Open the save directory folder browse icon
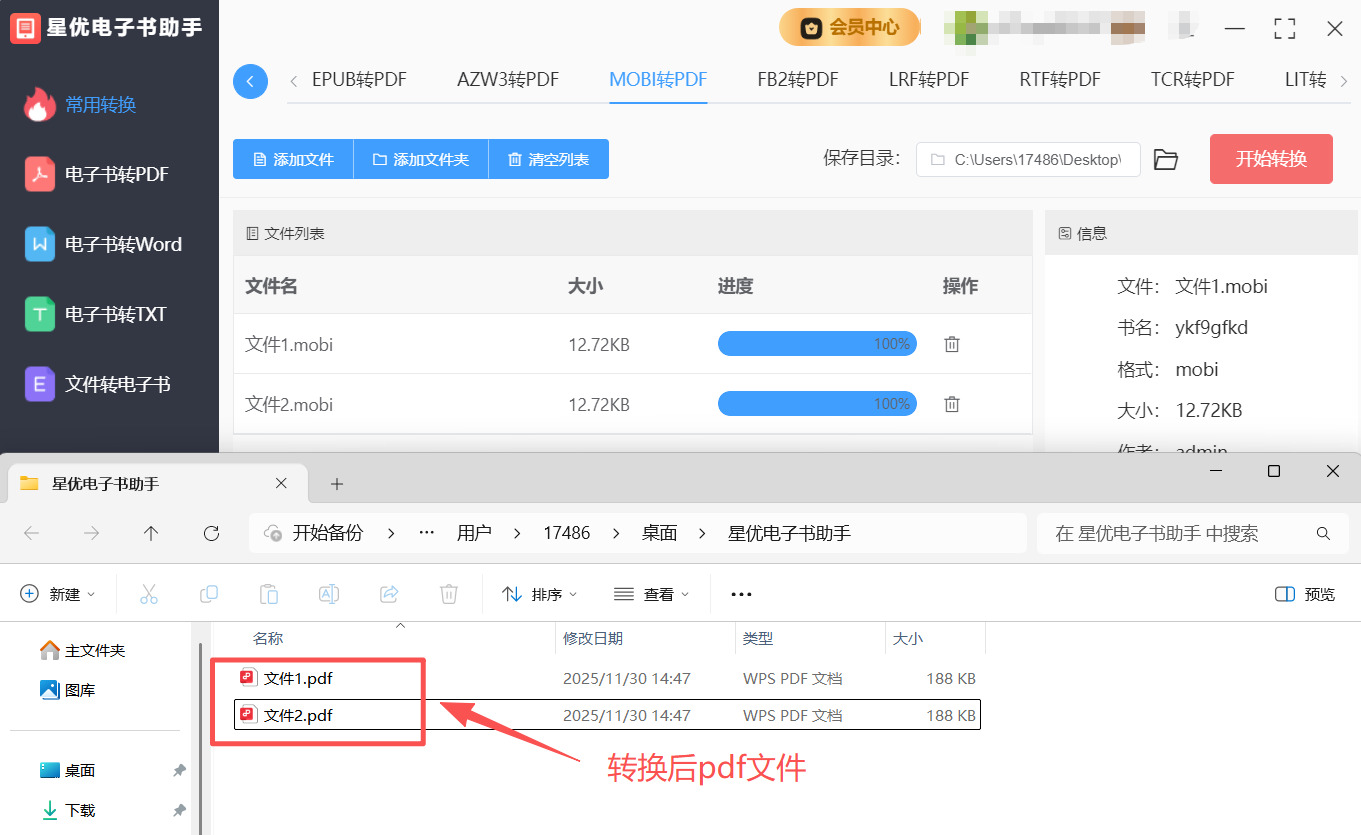This screenshot has width=1361, height=835. pyautogui.click(x=1165, y=159)
